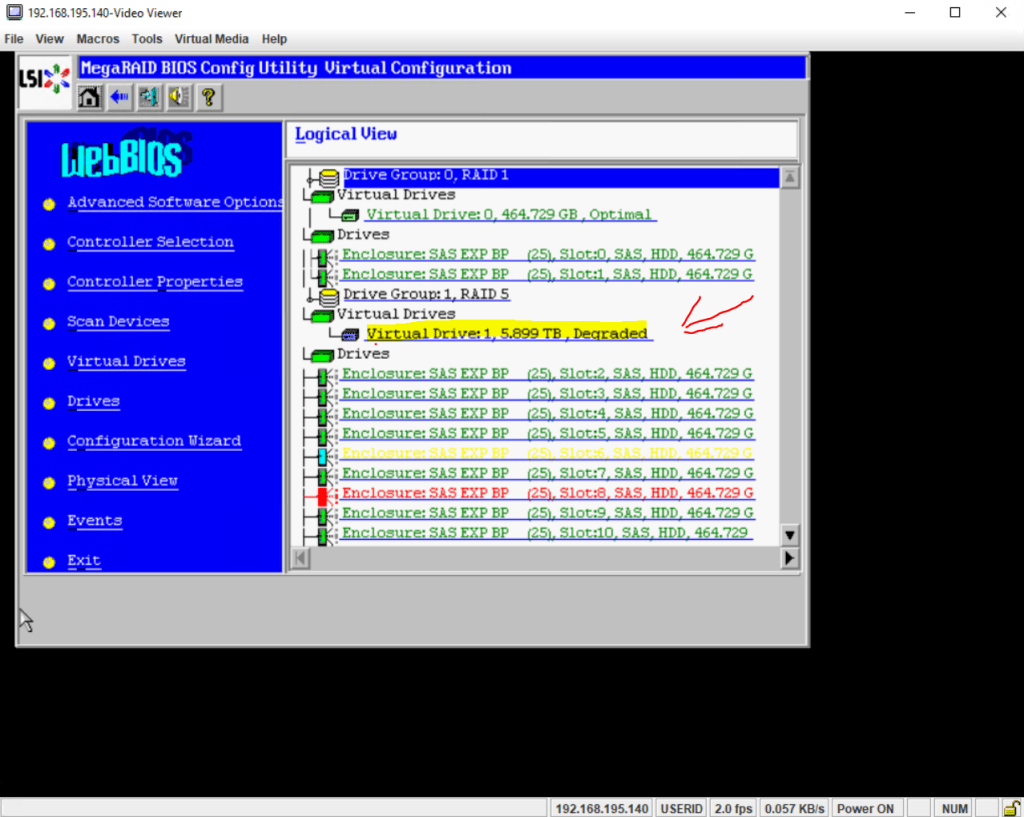Click Drives folder under Drive Group 1
Viewport: 1024px width, 817px height.
(x=322, y=355)
